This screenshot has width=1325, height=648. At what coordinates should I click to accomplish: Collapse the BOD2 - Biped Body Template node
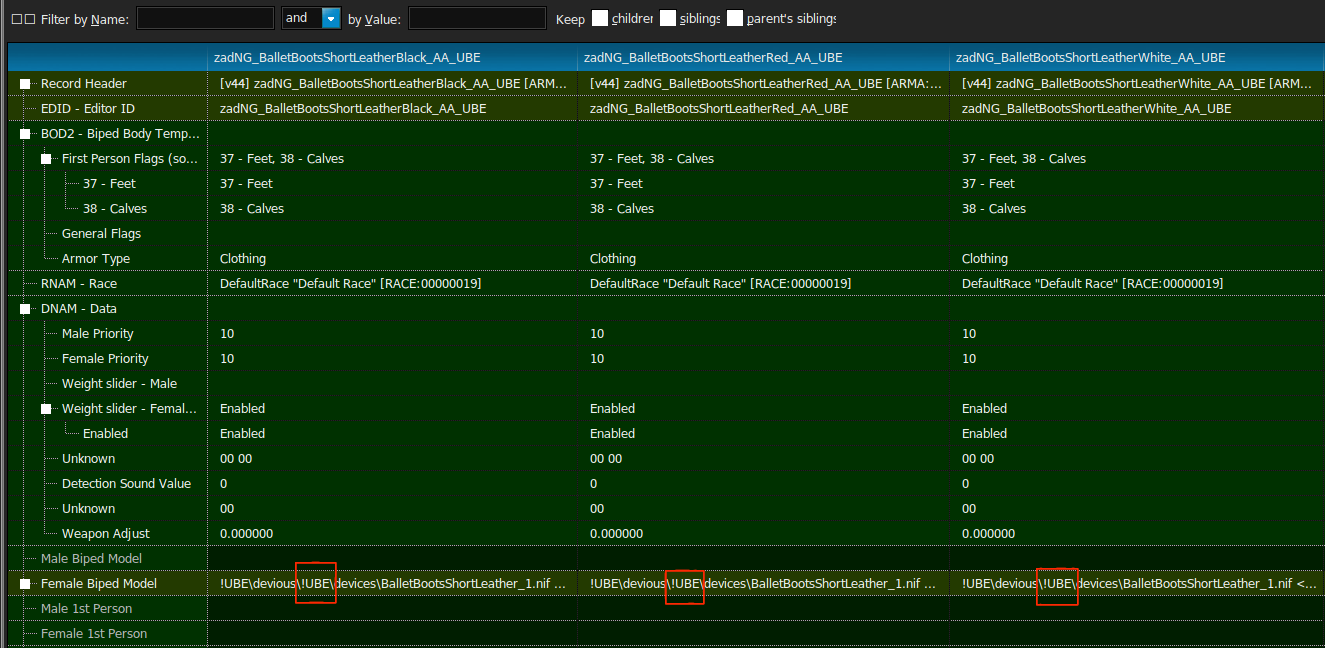25,134
